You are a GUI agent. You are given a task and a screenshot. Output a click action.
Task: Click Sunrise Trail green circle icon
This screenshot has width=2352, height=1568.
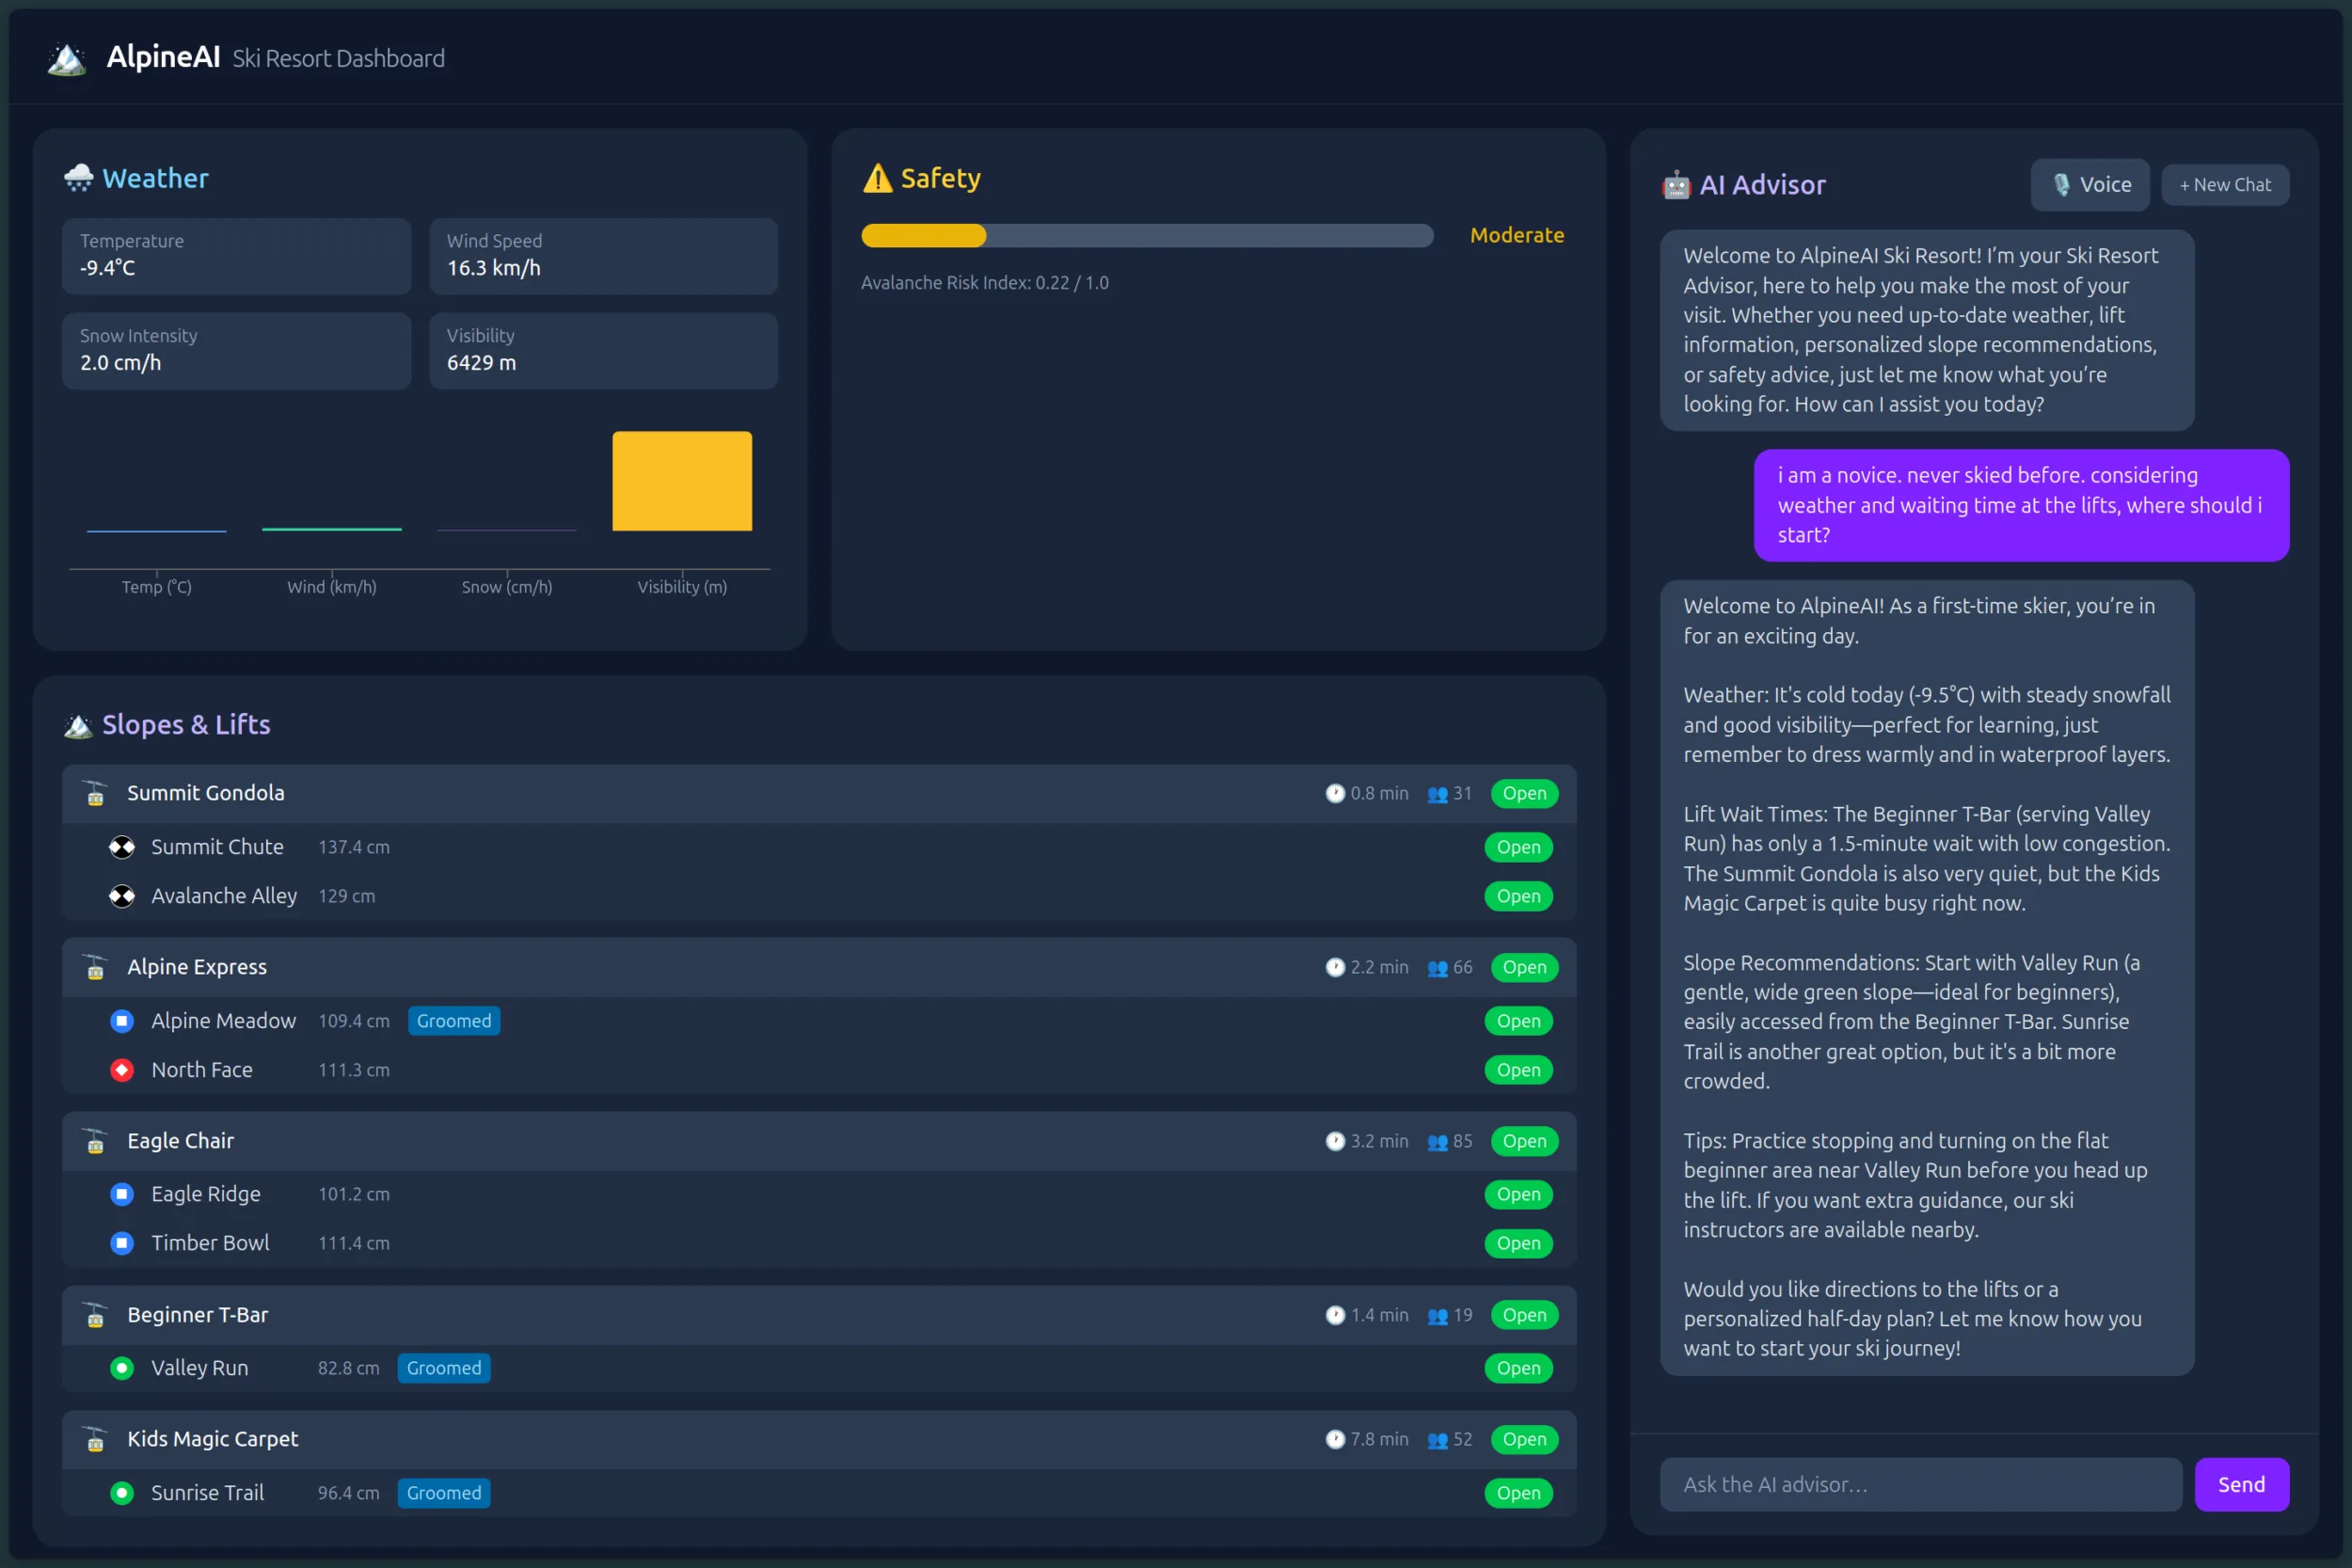[x=122, y=1493]
